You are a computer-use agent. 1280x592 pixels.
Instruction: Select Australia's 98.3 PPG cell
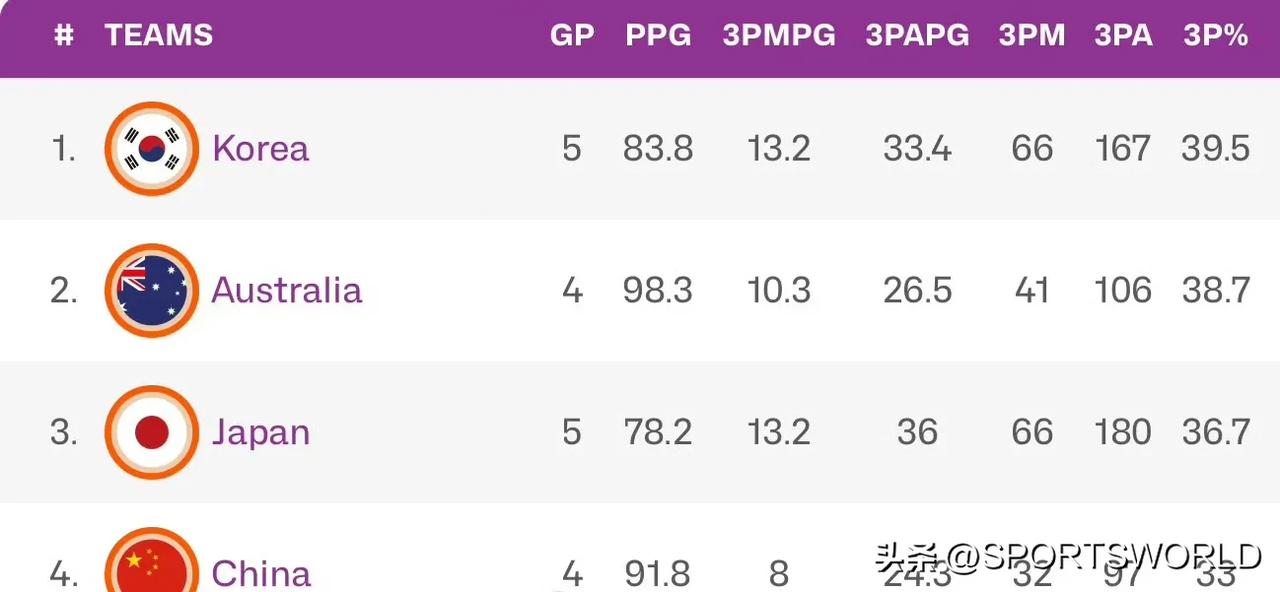(x=658, y=291)
